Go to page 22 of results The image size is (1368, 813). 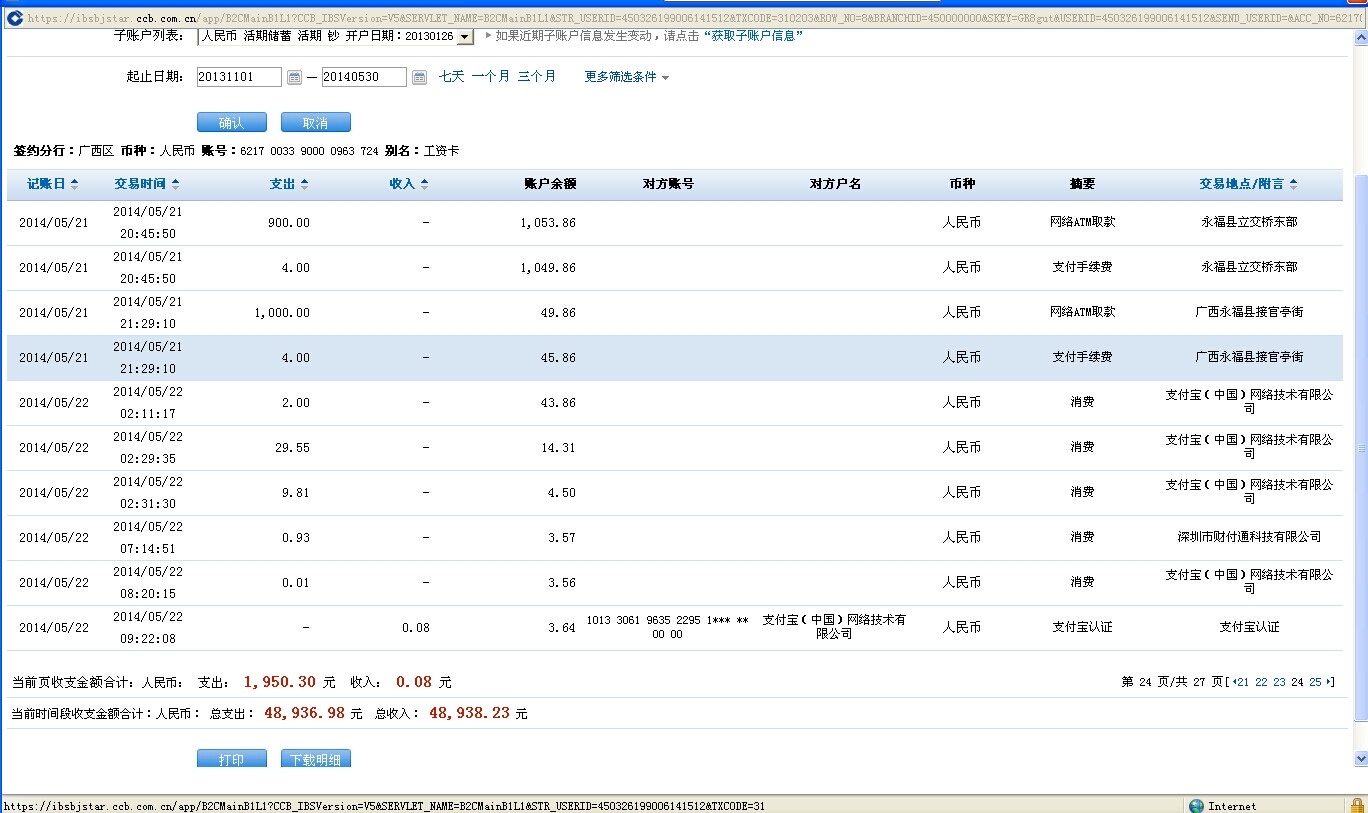pyautogui.click(x=1261, y=682)
